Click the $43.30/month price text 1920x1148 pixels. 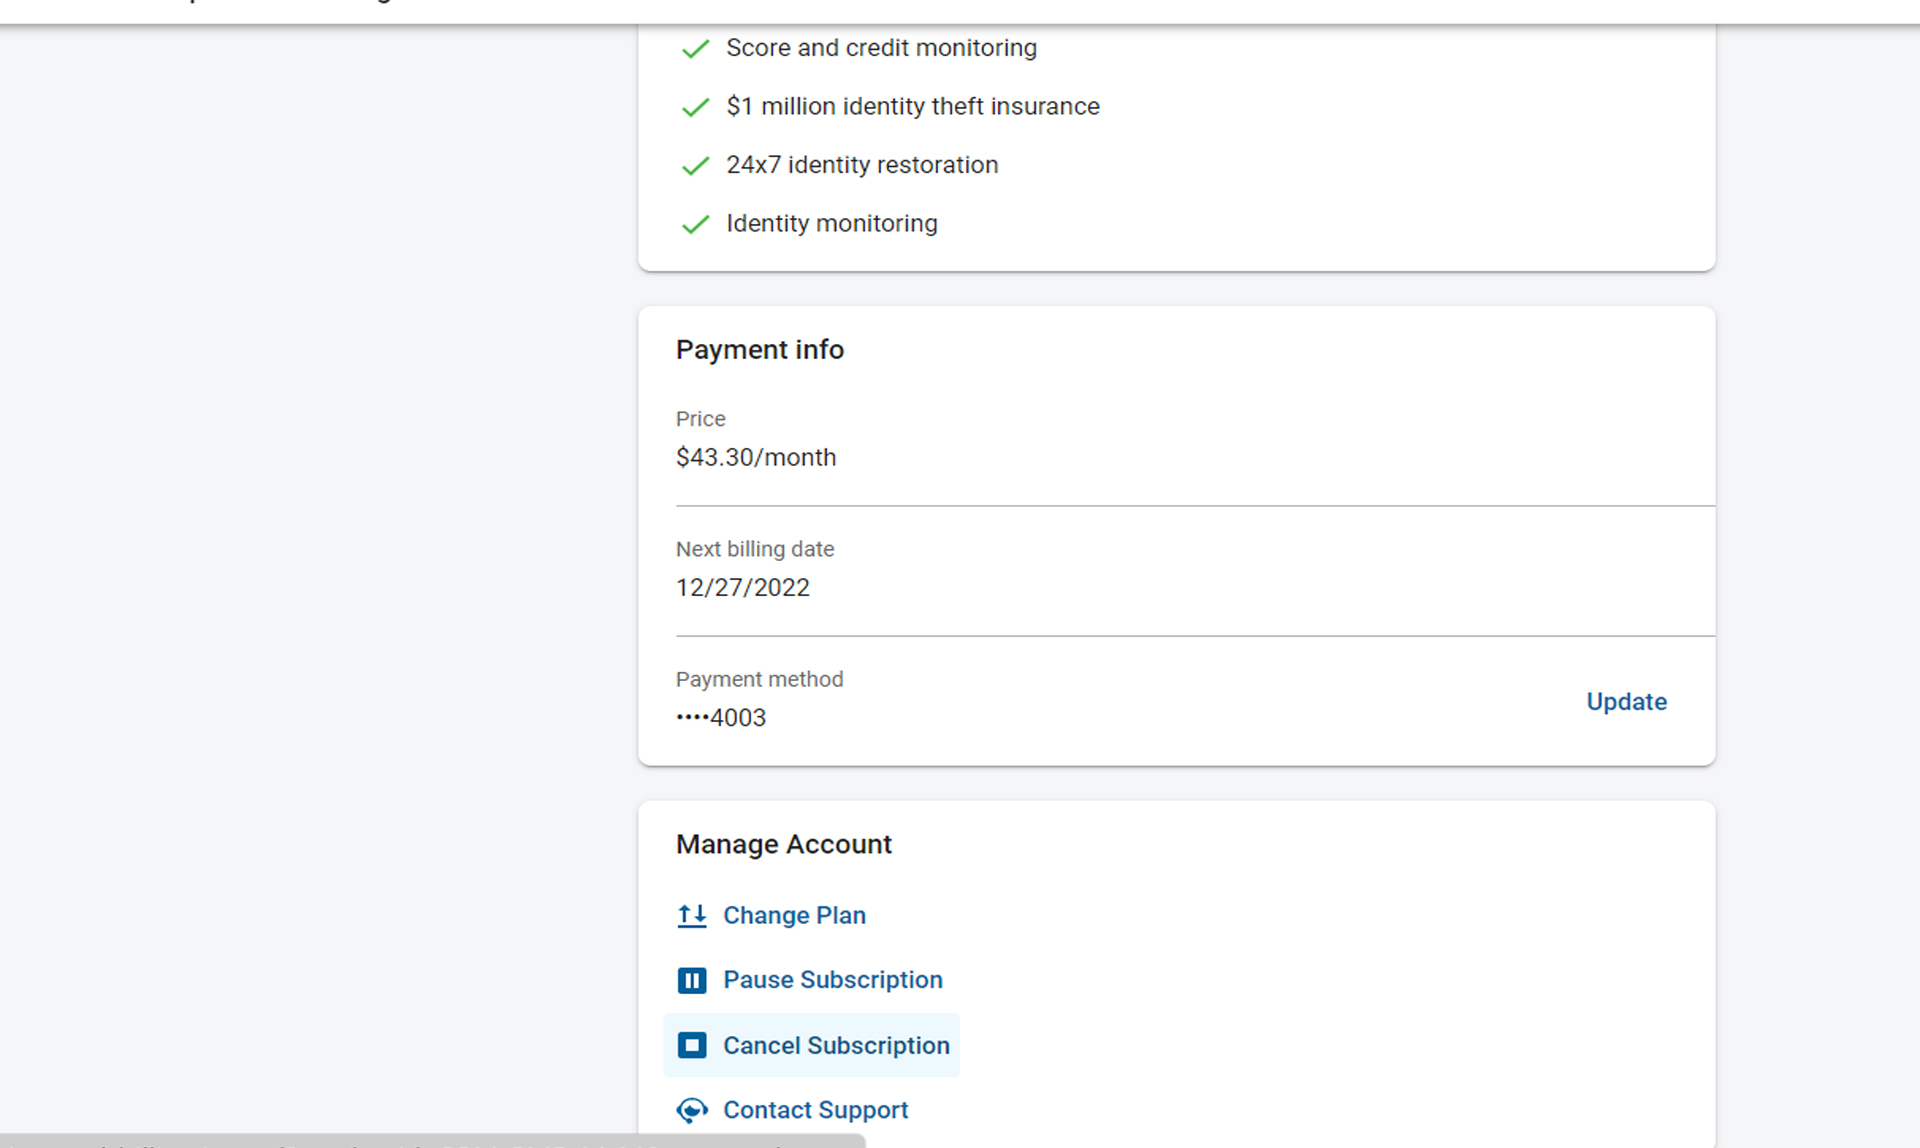pyautogui.click(x=756, y=457)
